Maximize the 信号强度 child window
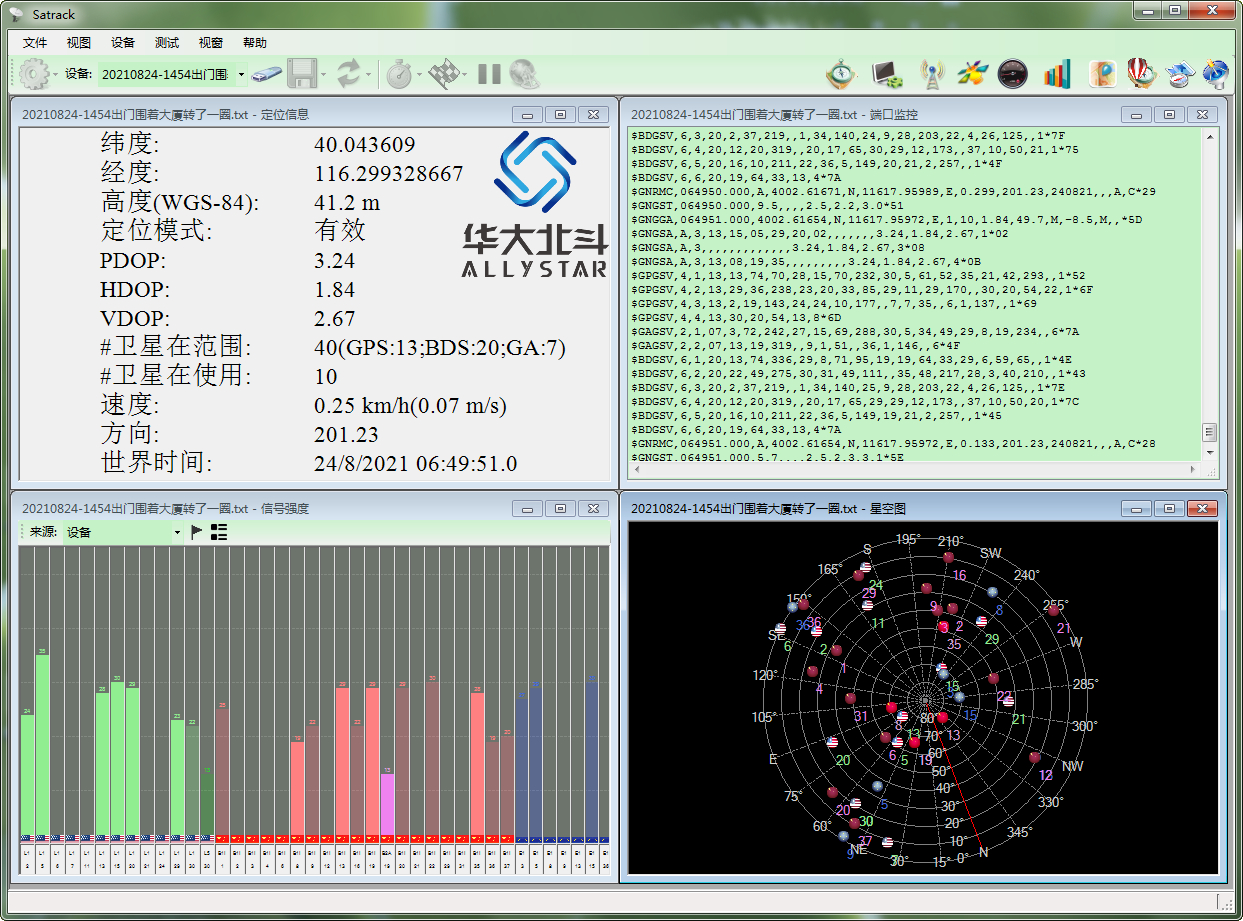The height and width of the screenshot is (921, 1243). click(x=560, y=508)
